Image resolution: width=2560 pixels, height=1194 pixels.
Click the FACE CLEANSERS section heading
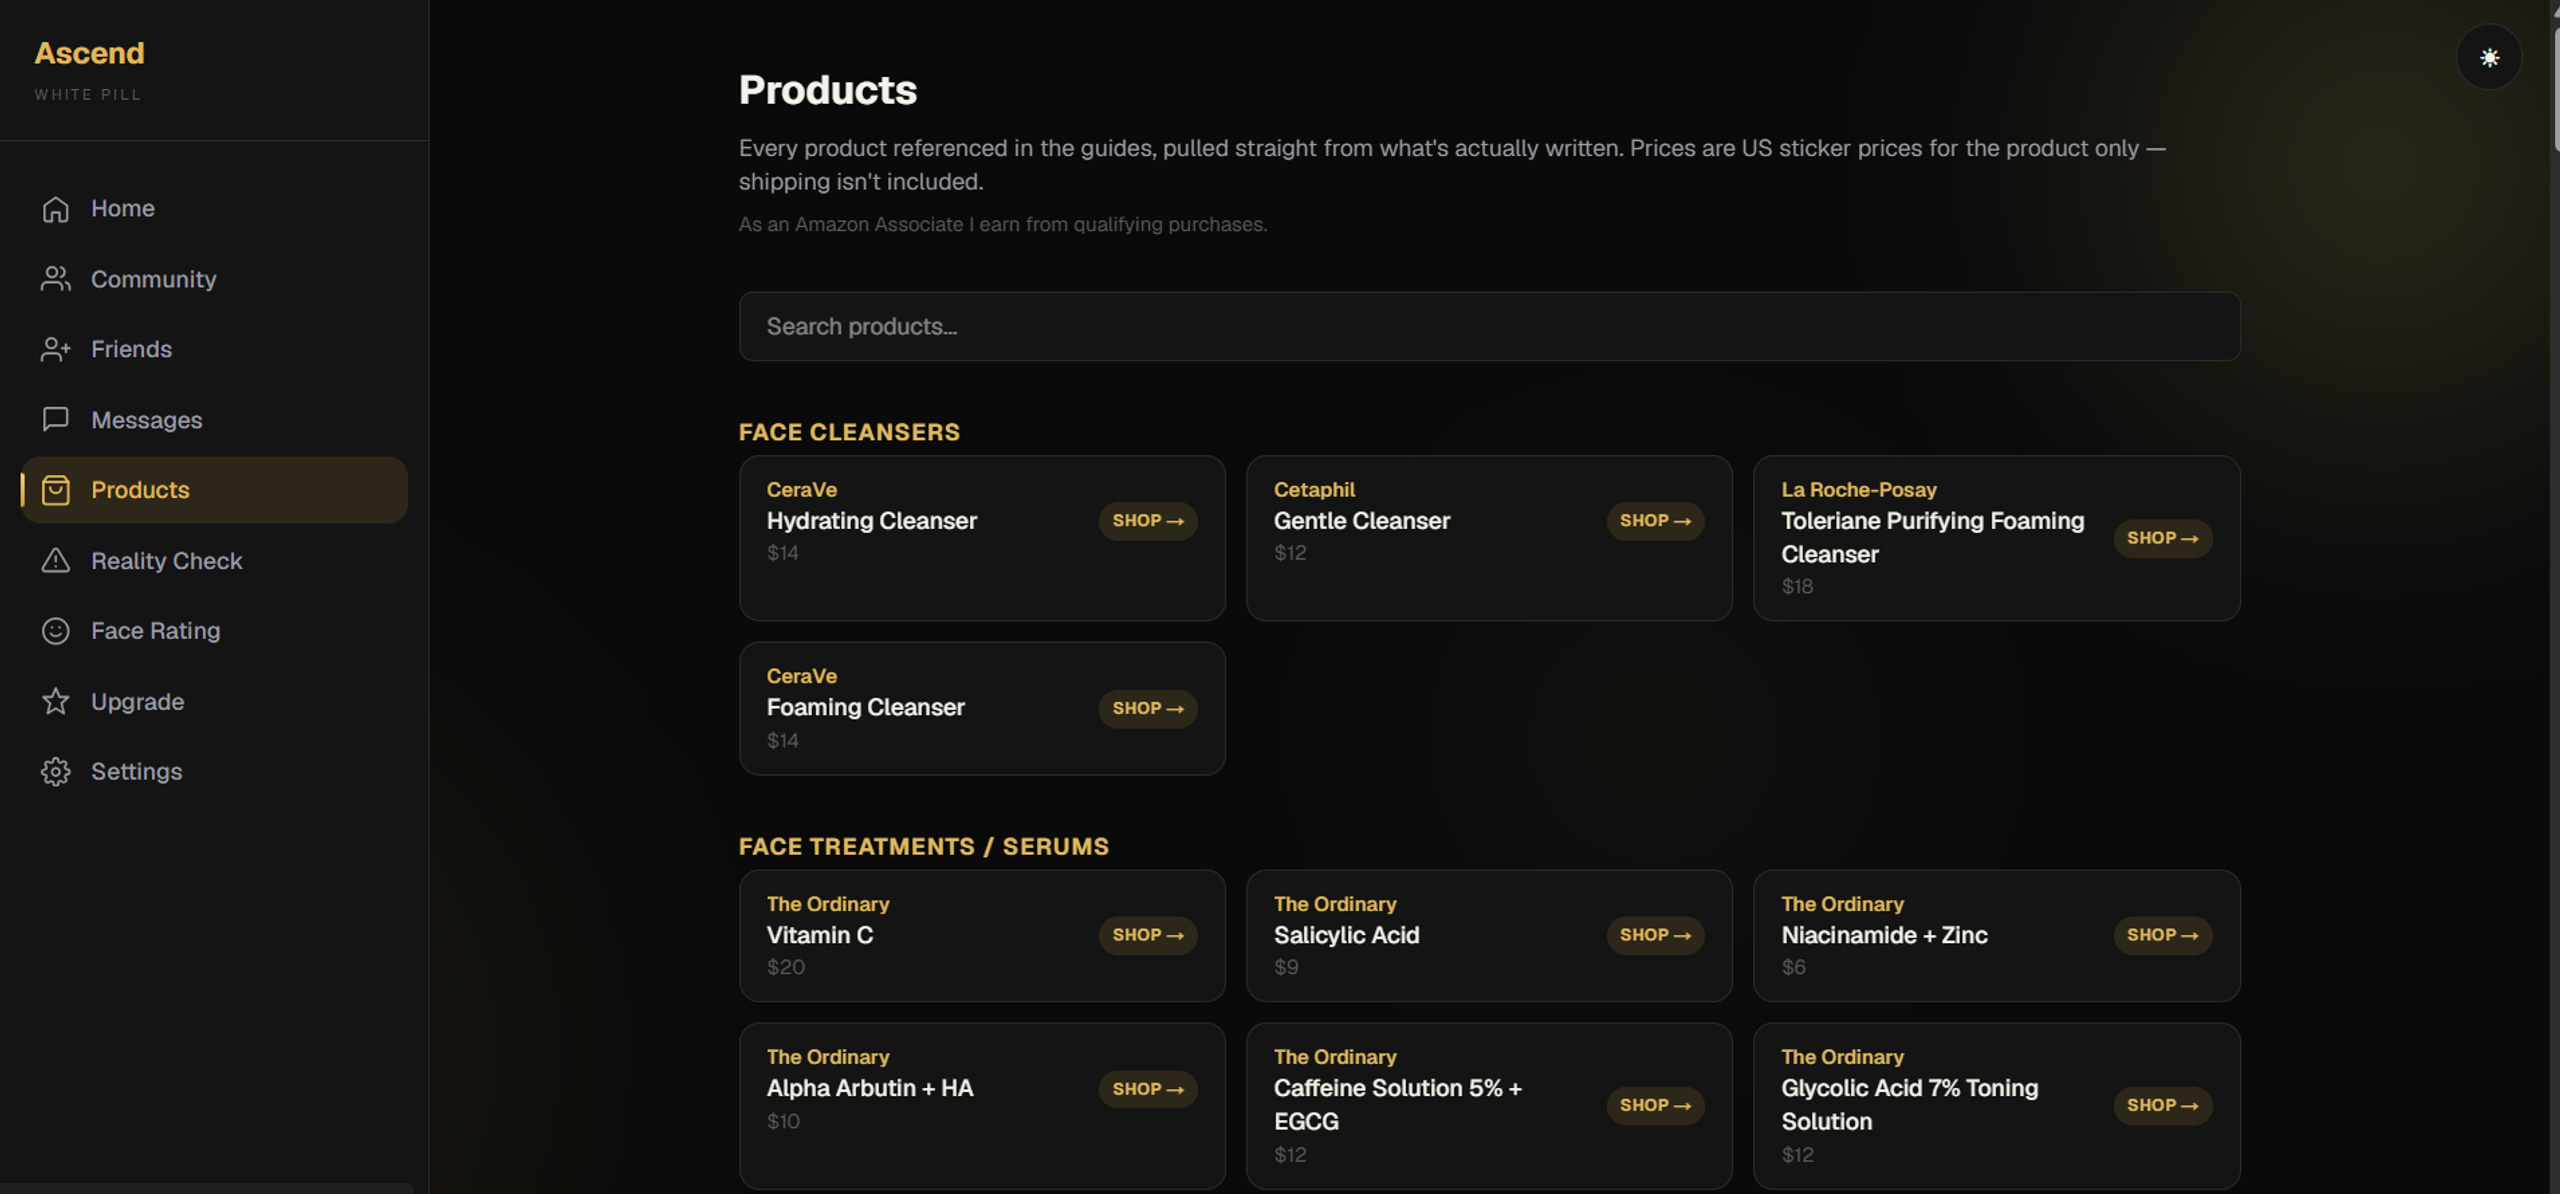click(x=849, y=432)
